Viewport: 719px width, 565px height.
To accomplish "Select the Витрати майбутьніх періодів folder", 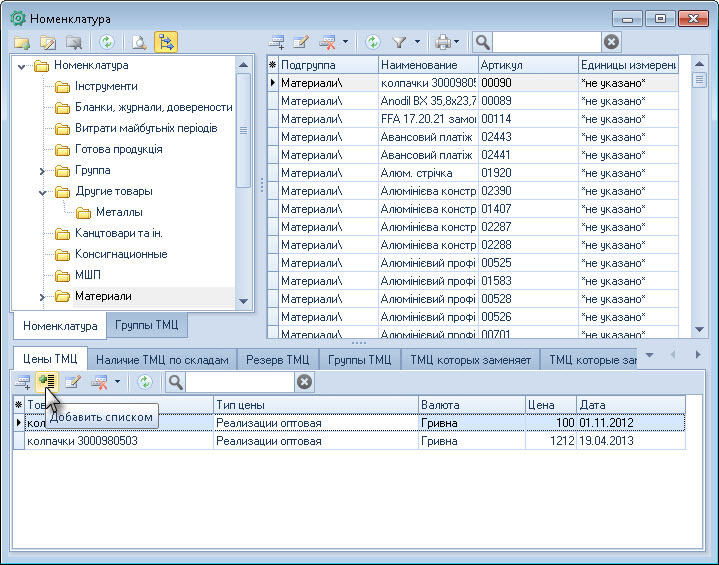I will coord(146,128).
